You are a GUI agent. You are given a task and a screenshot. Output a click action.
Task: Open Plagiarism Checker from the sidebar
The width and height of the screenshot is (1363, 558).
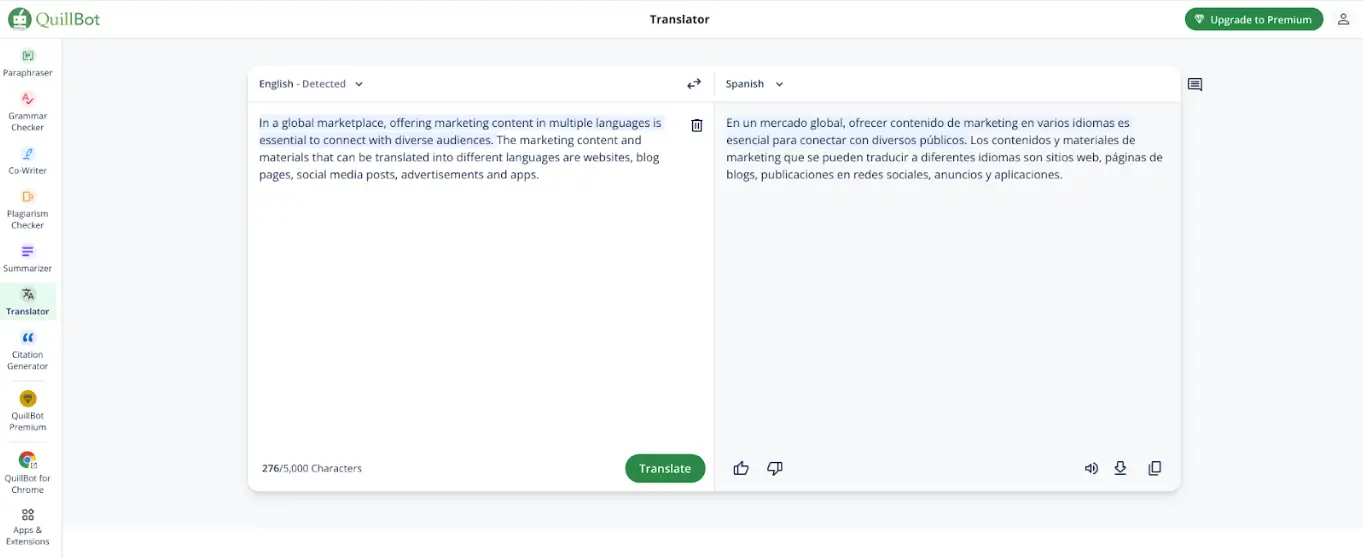[28, 208]
